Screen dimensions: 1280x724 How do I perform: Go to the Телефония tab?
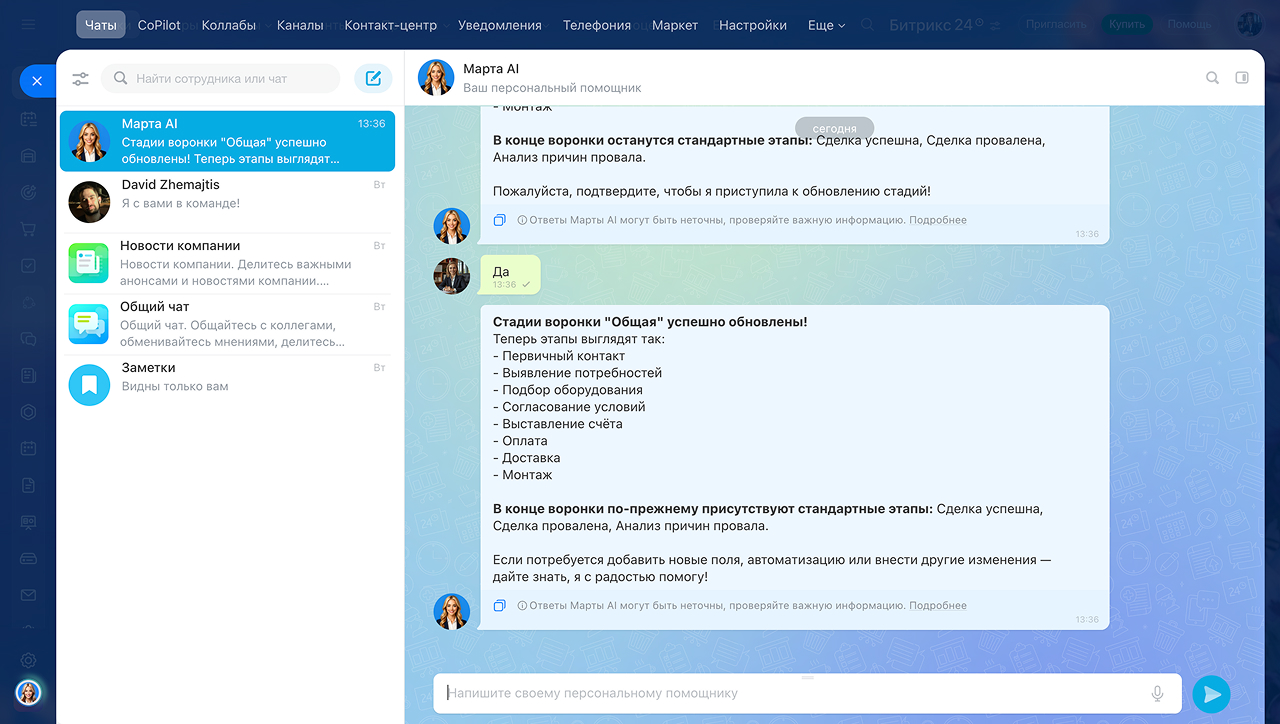click(x=596, y=25)
